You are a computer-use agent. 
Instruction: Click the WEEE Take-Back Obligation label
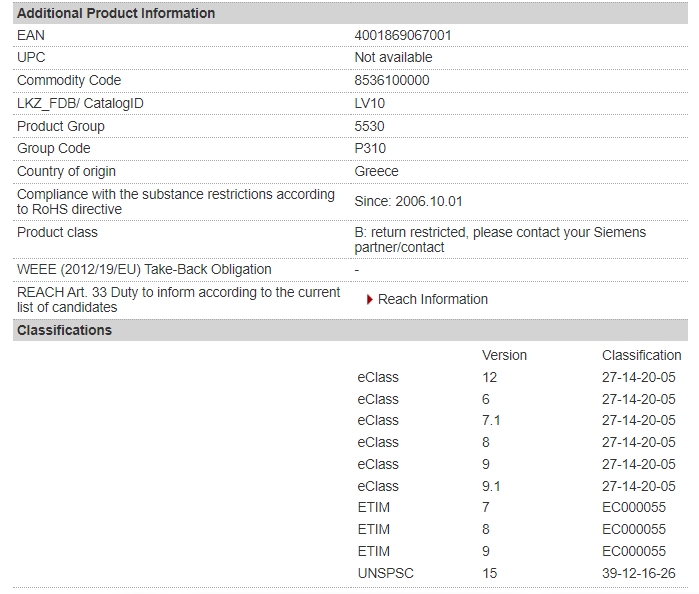144,269
